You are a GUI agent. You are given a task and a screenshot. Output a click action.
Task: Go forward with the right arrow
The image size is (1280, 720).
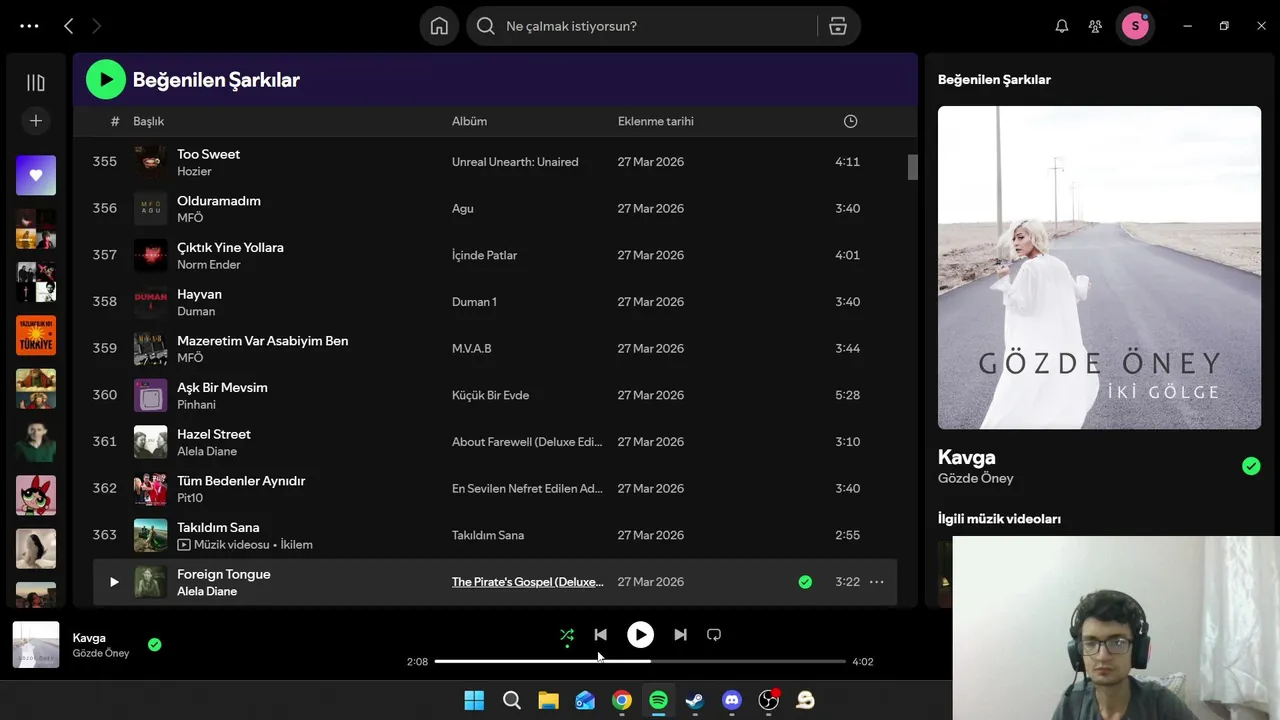96,26
